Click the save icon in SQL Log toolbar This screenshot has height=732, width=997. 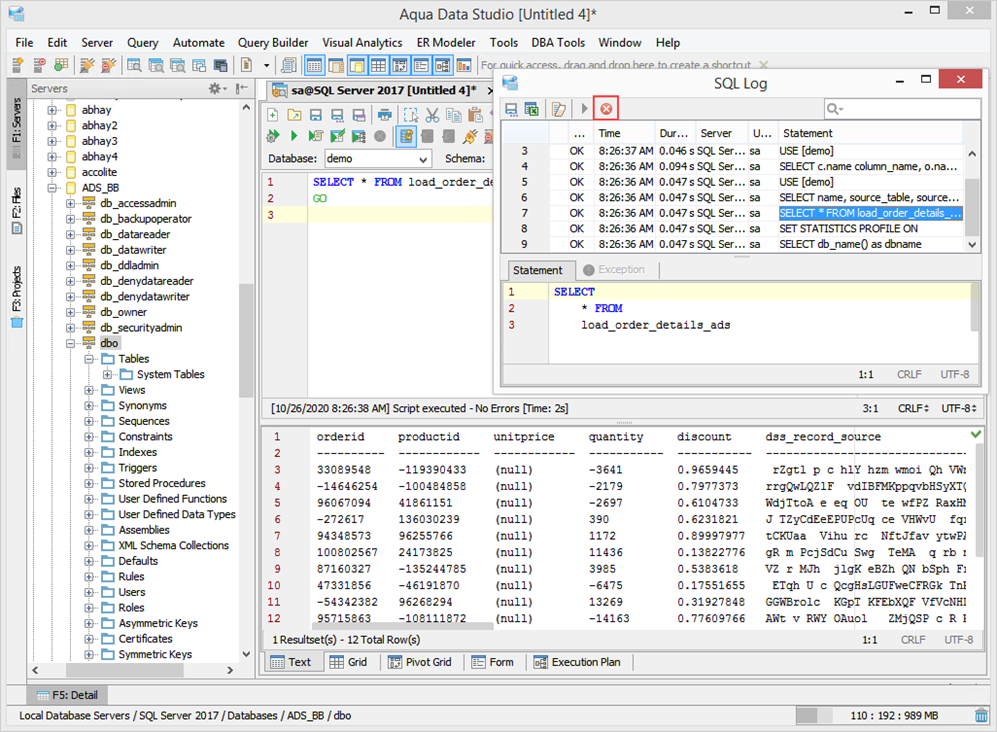pos(512,108)
